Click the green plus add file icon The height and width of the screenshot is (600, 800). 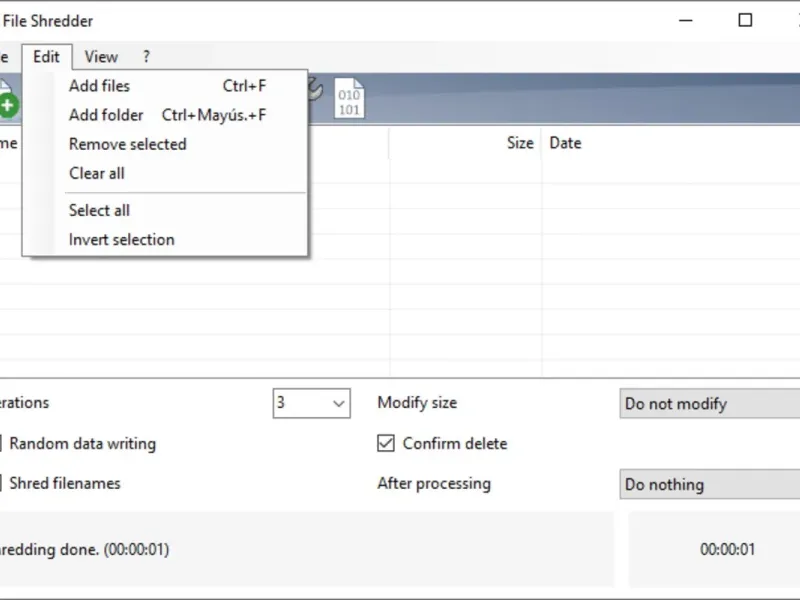tap(8, 103)
